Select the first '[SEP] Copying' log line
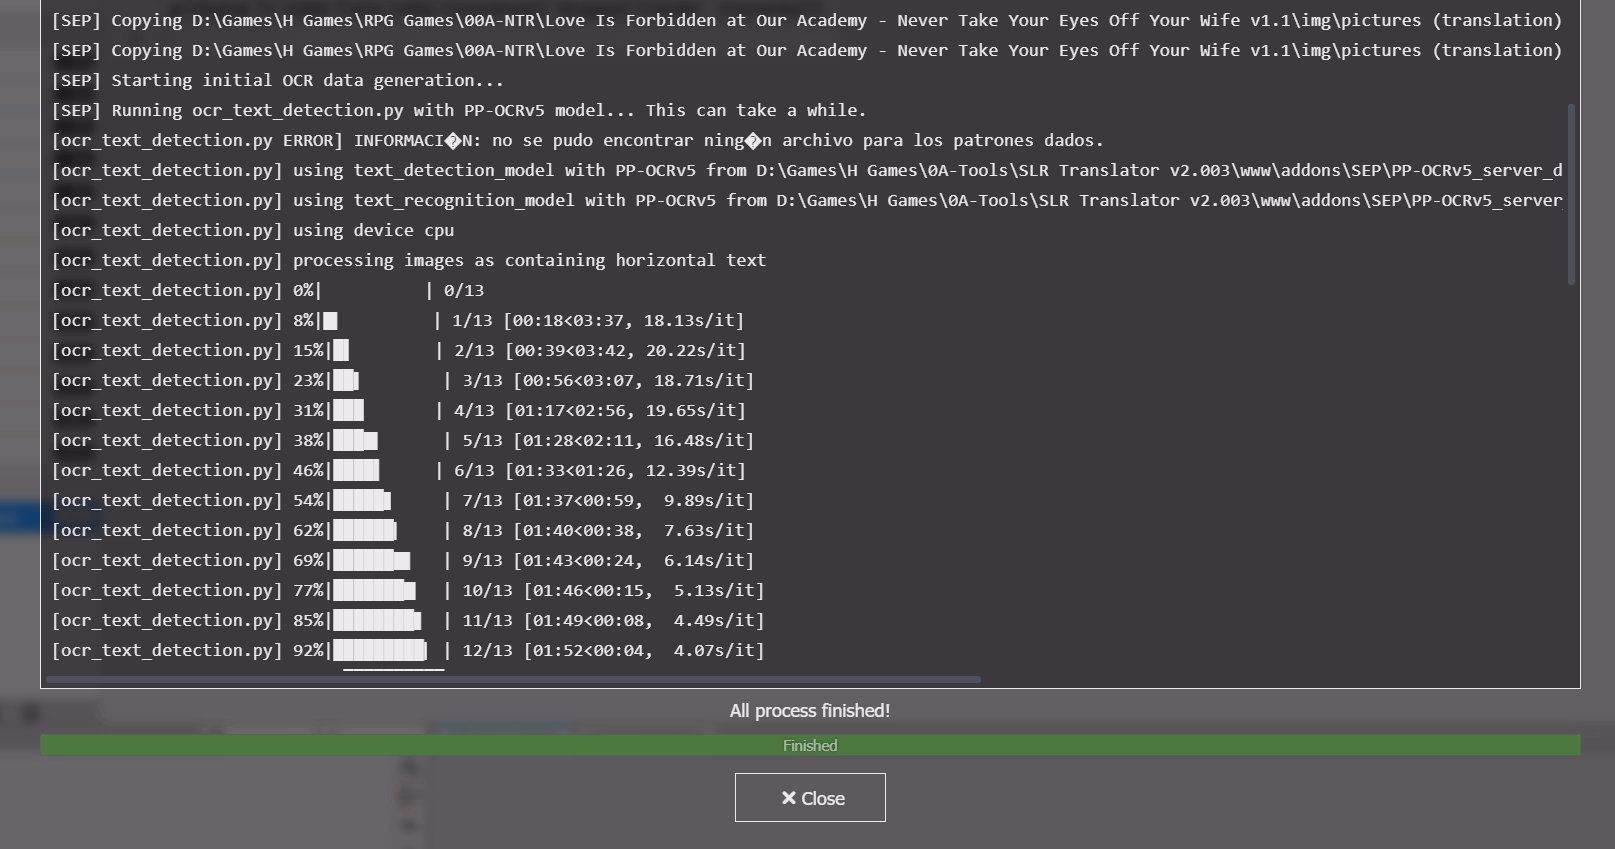1615x849 pixels. [x=806, y=21]
